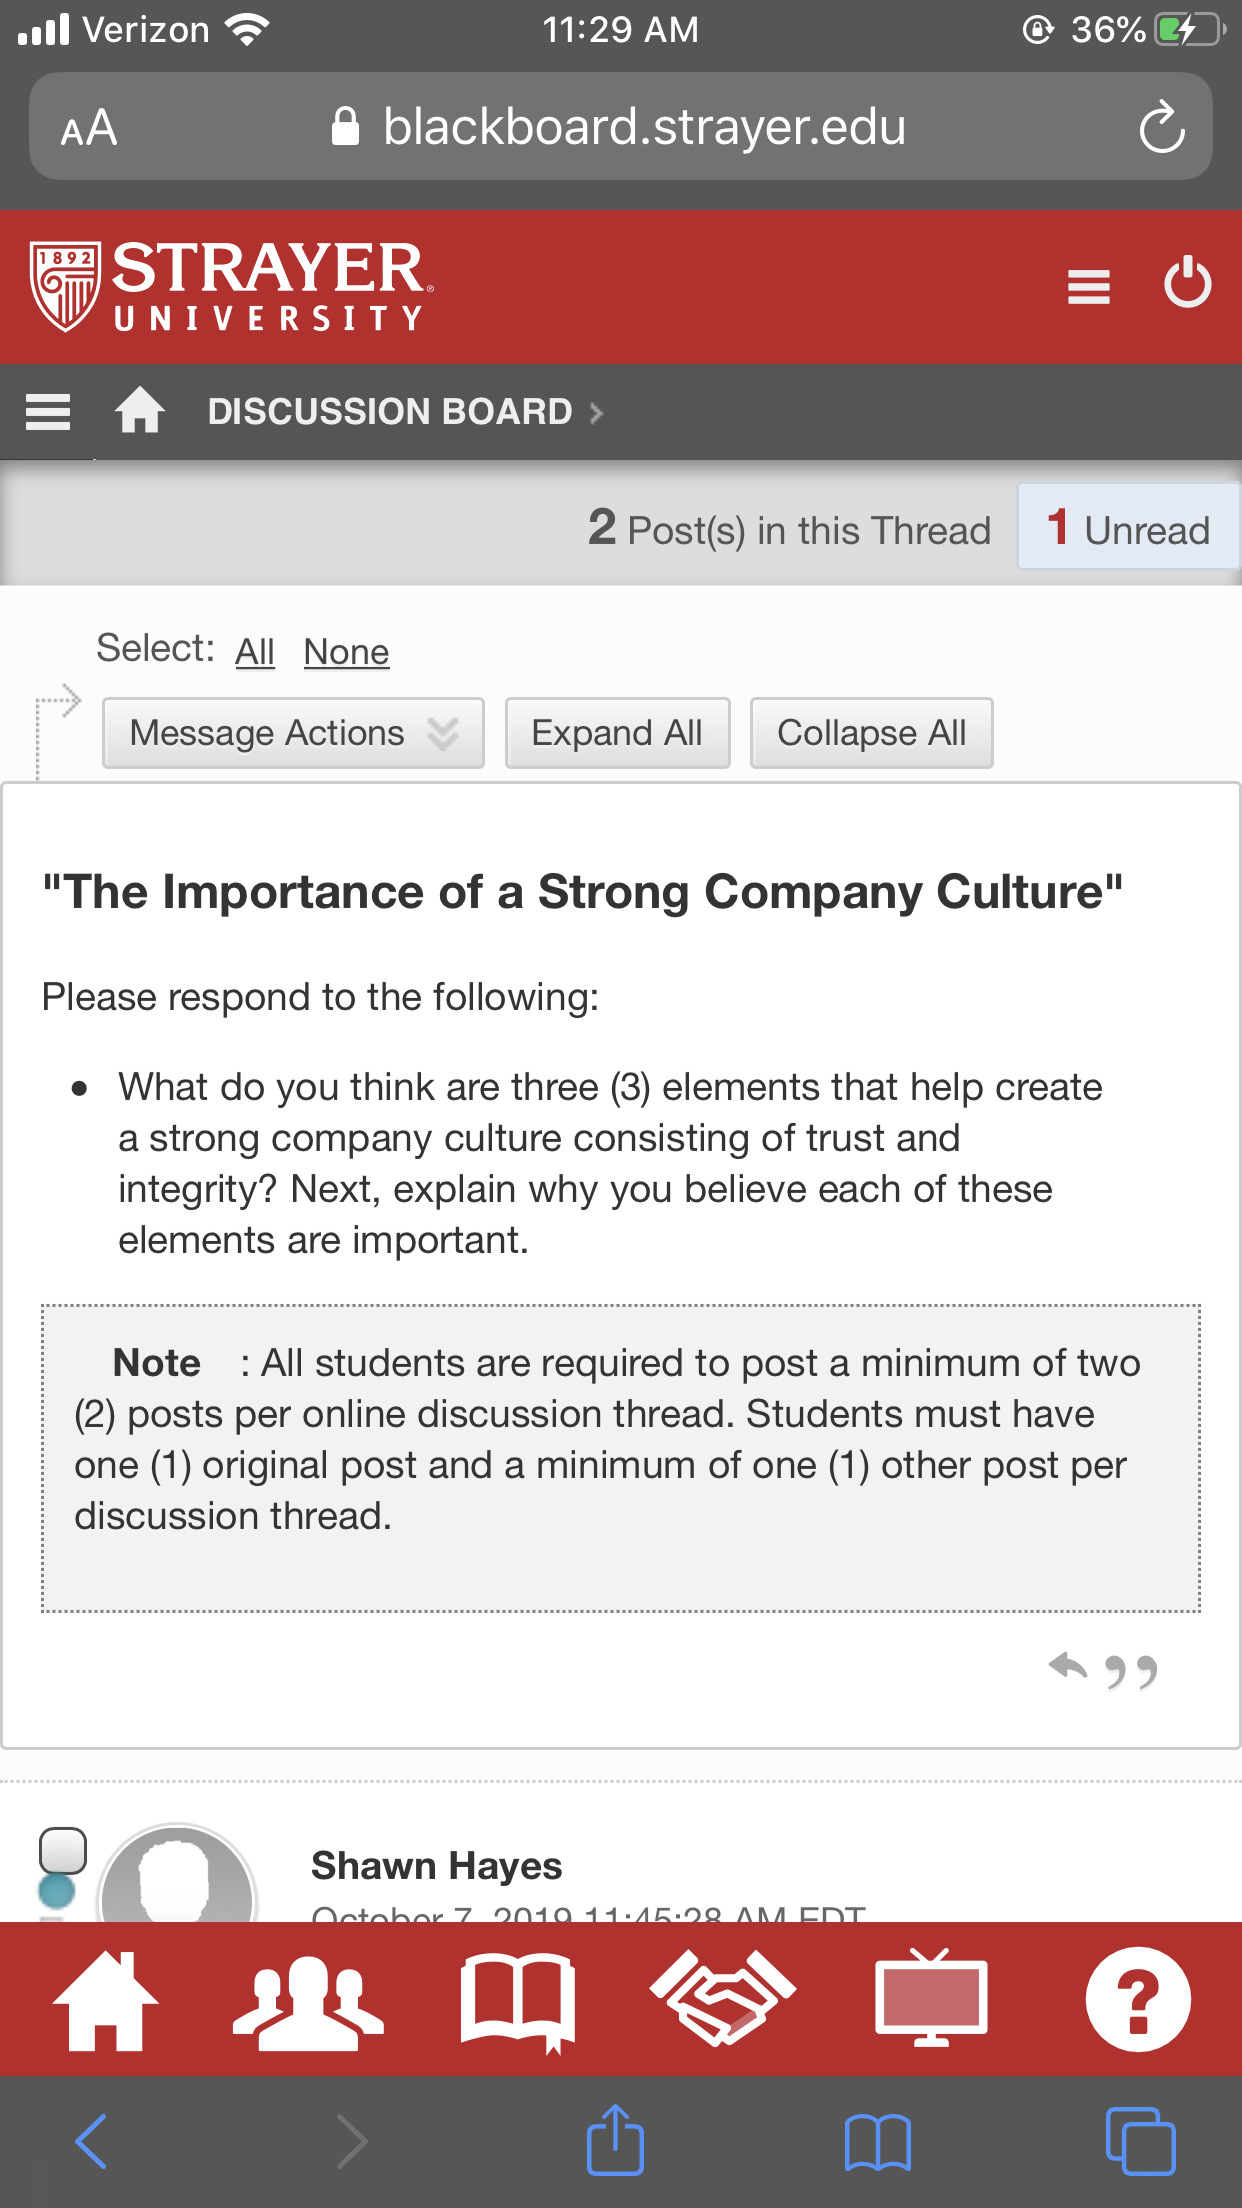Check the box next to Shawn Hayes post
The height and width of the screenshot is (2208, 1242).
tap(63, 1850)
